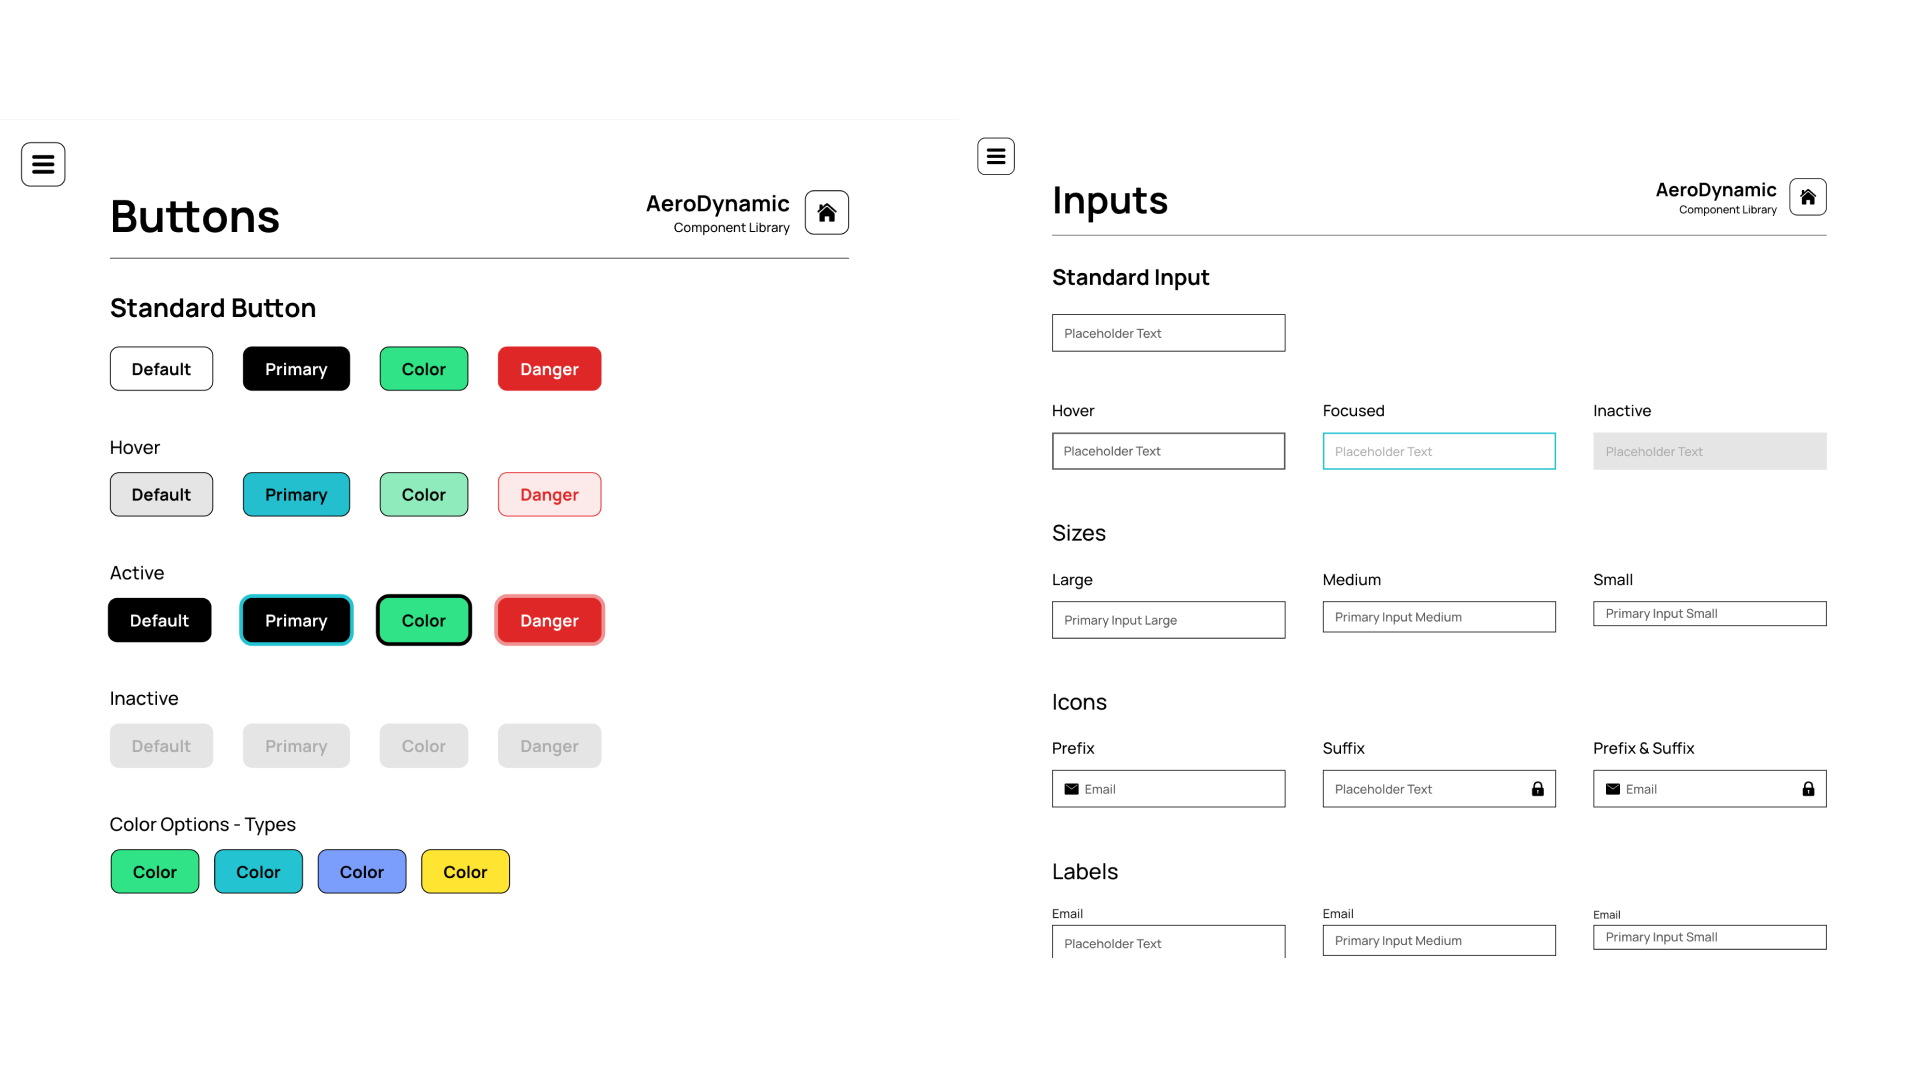
Task: Click the Primary Input Large field
Action: click(1168, 620)
